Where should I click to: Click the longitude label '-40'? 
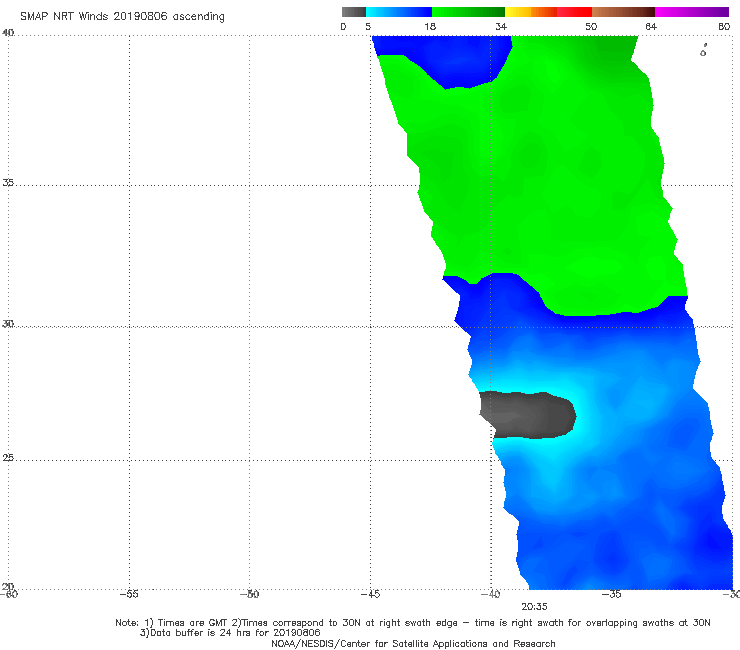(x=490, y=594)
